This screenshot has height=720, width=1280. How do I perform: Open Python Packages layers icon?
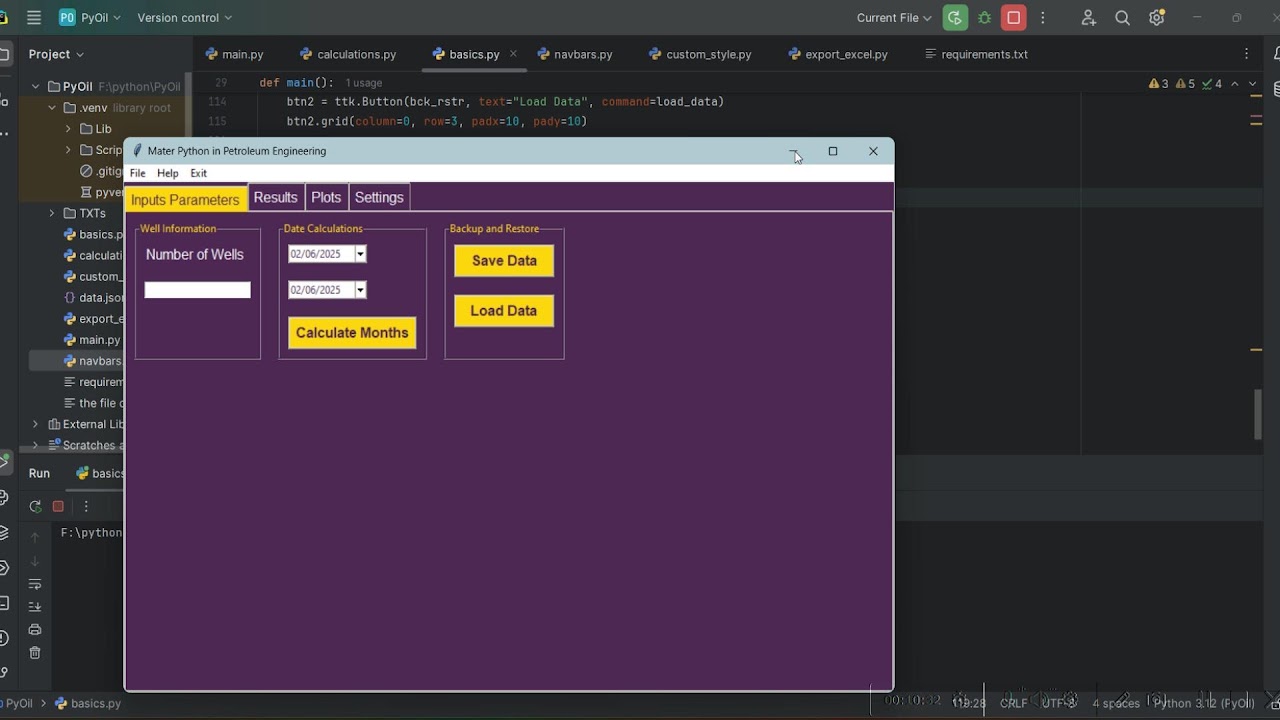[4, 532]
